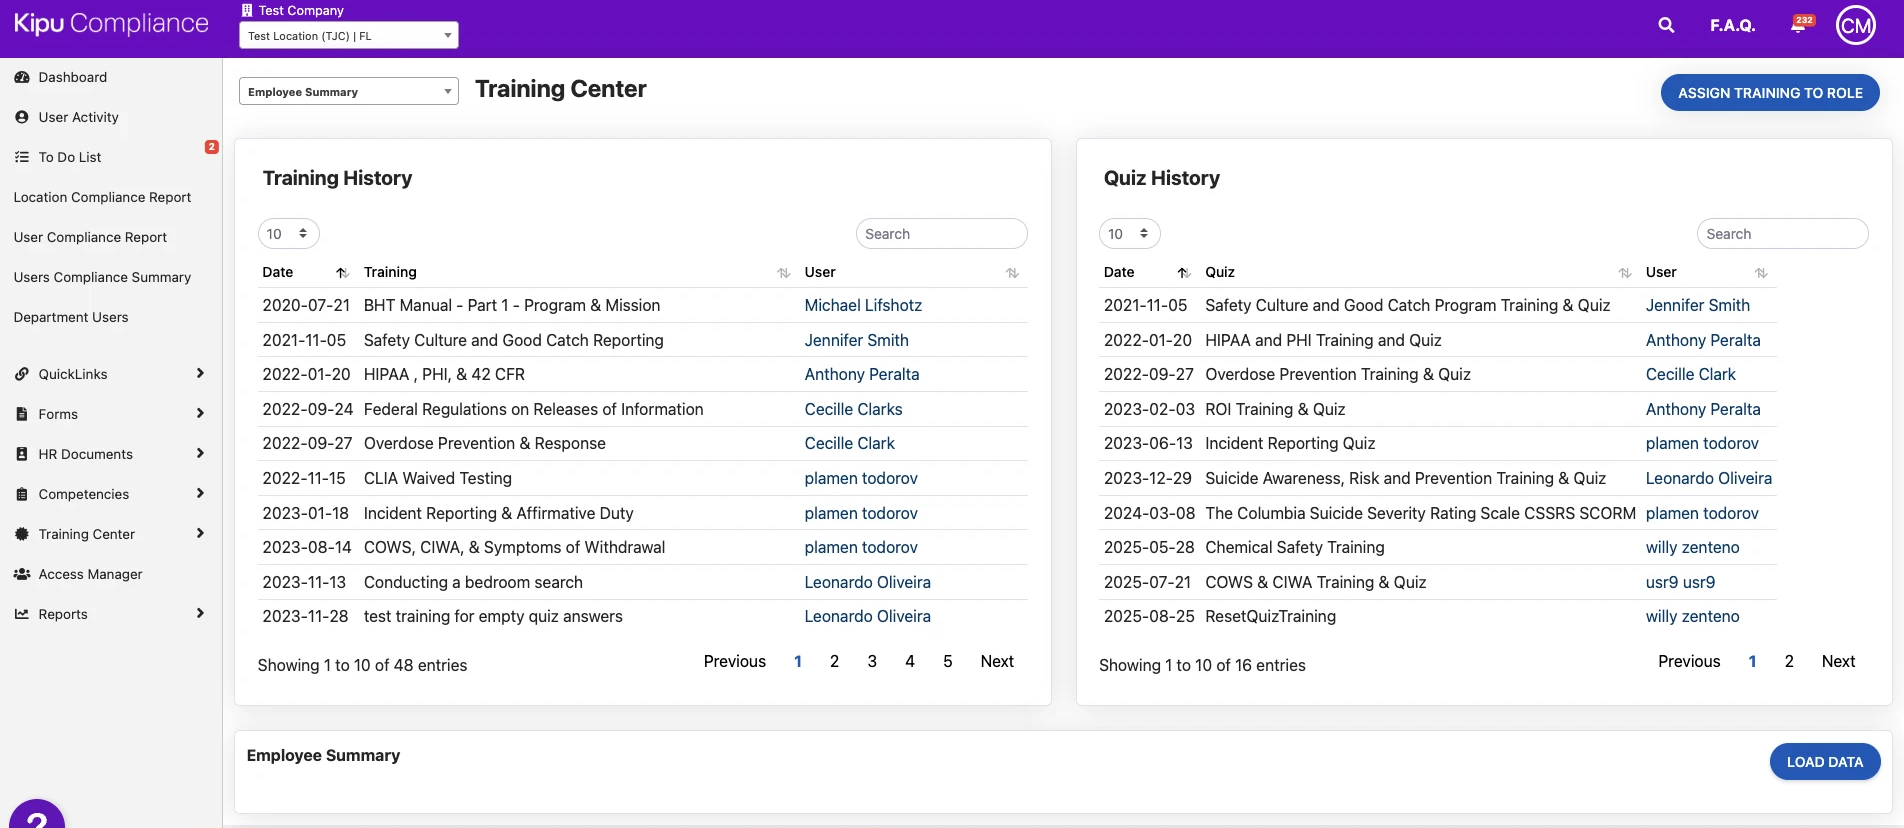Click the Access Manager people icon
The height and width of the screenshot is (828, 1904).
(x=22, y=574)
